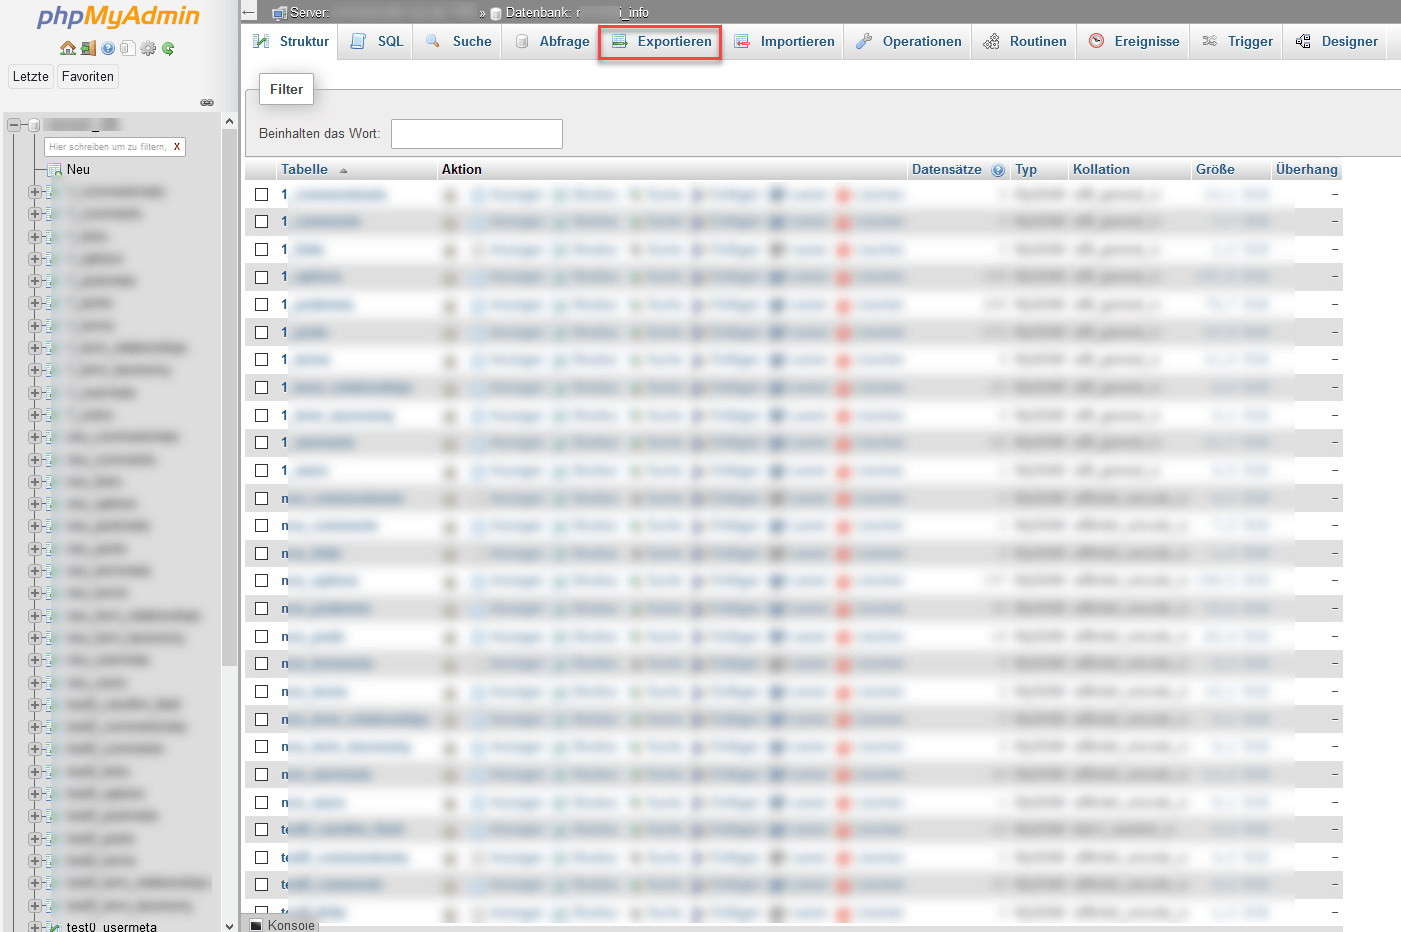Click the Letzte button
This screenshot has width=1401, height=932.
pyautogui.click(x=31, y=77)
